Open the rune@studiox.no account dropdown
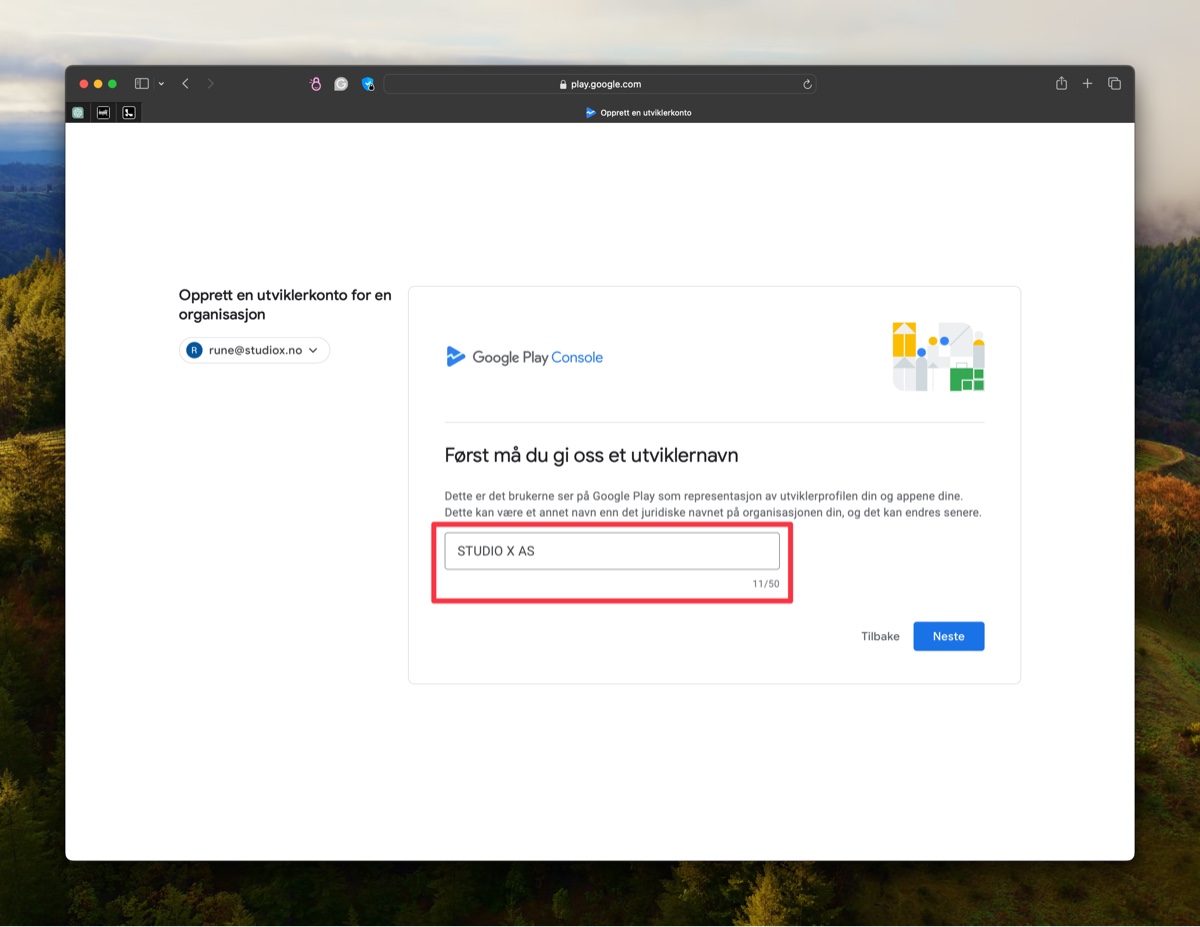The image size is (1200, 927). coord(254,350)
